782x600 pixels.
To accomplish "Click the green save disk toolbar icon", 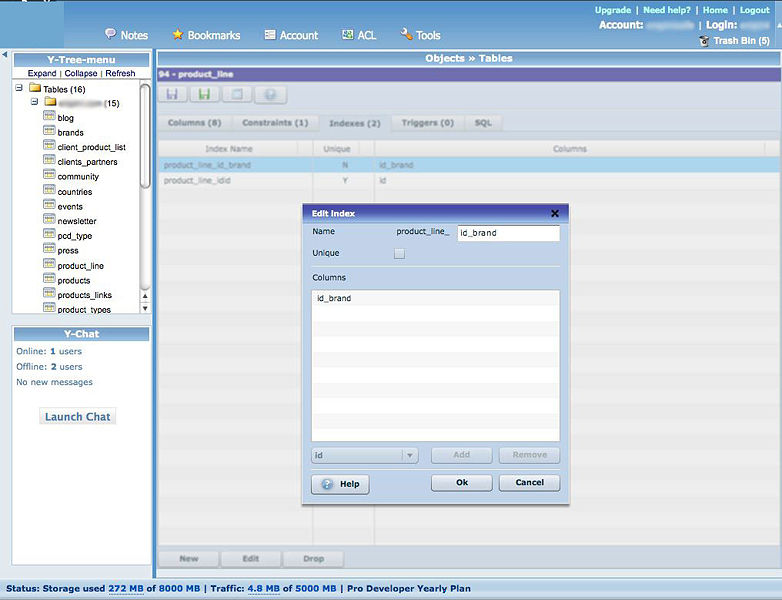I will pyautogui.click(x=204, y=95).
